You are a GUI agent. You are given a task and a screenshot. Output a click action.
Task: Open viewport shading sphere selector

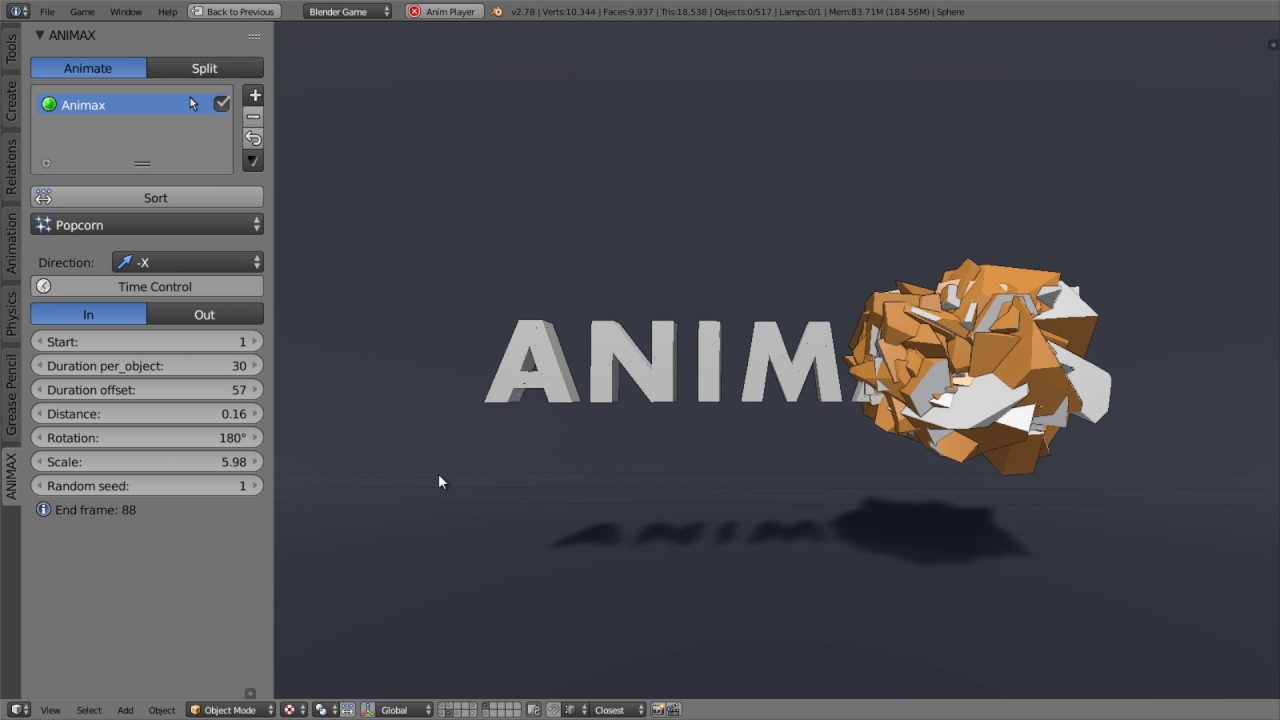click(294, 710)
